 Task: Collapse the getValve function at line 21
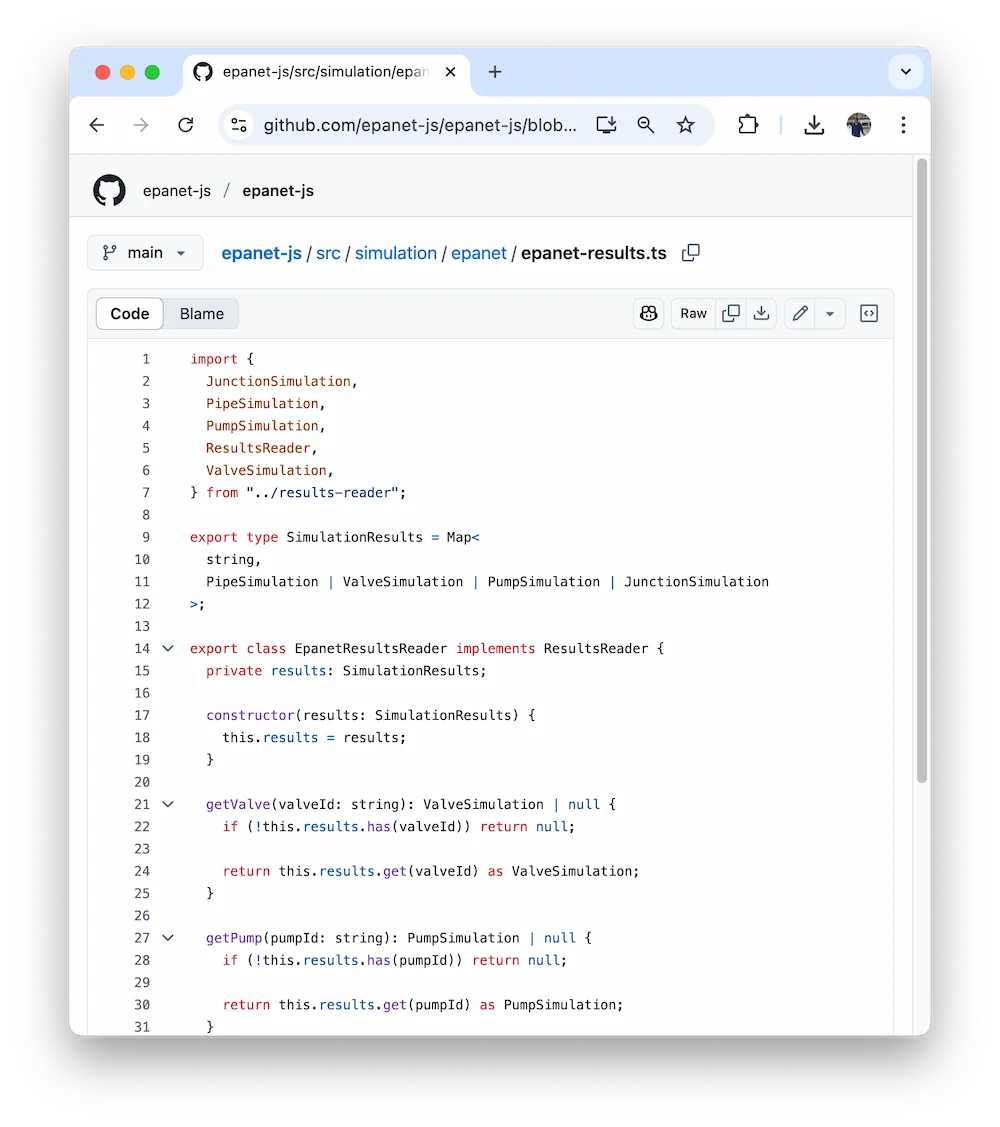click(x=167, y=804)
